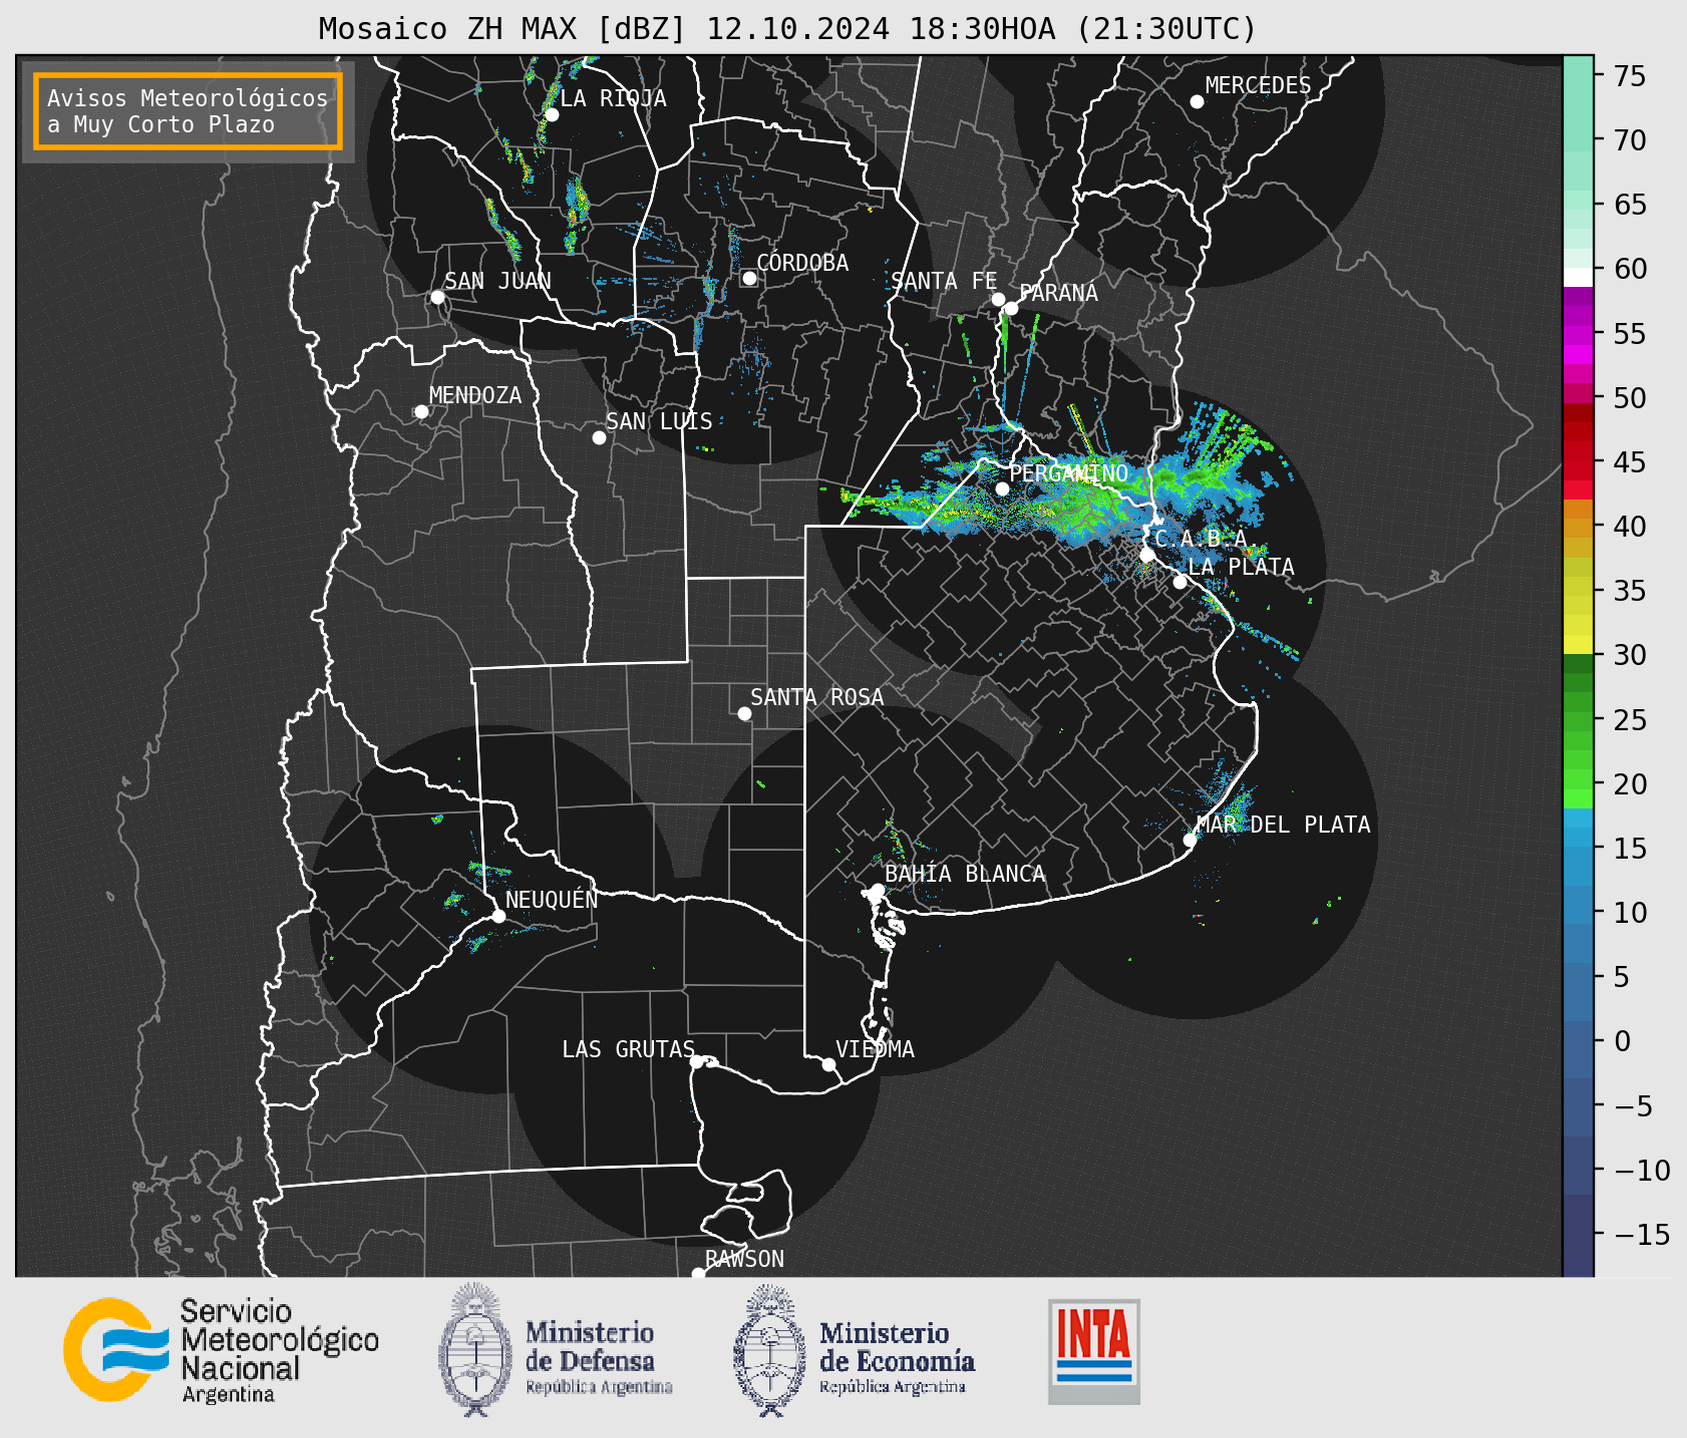1687x1438 pixels.
Task: Click the Ministerio de Defensa emblem
Action: [474, 1350]
